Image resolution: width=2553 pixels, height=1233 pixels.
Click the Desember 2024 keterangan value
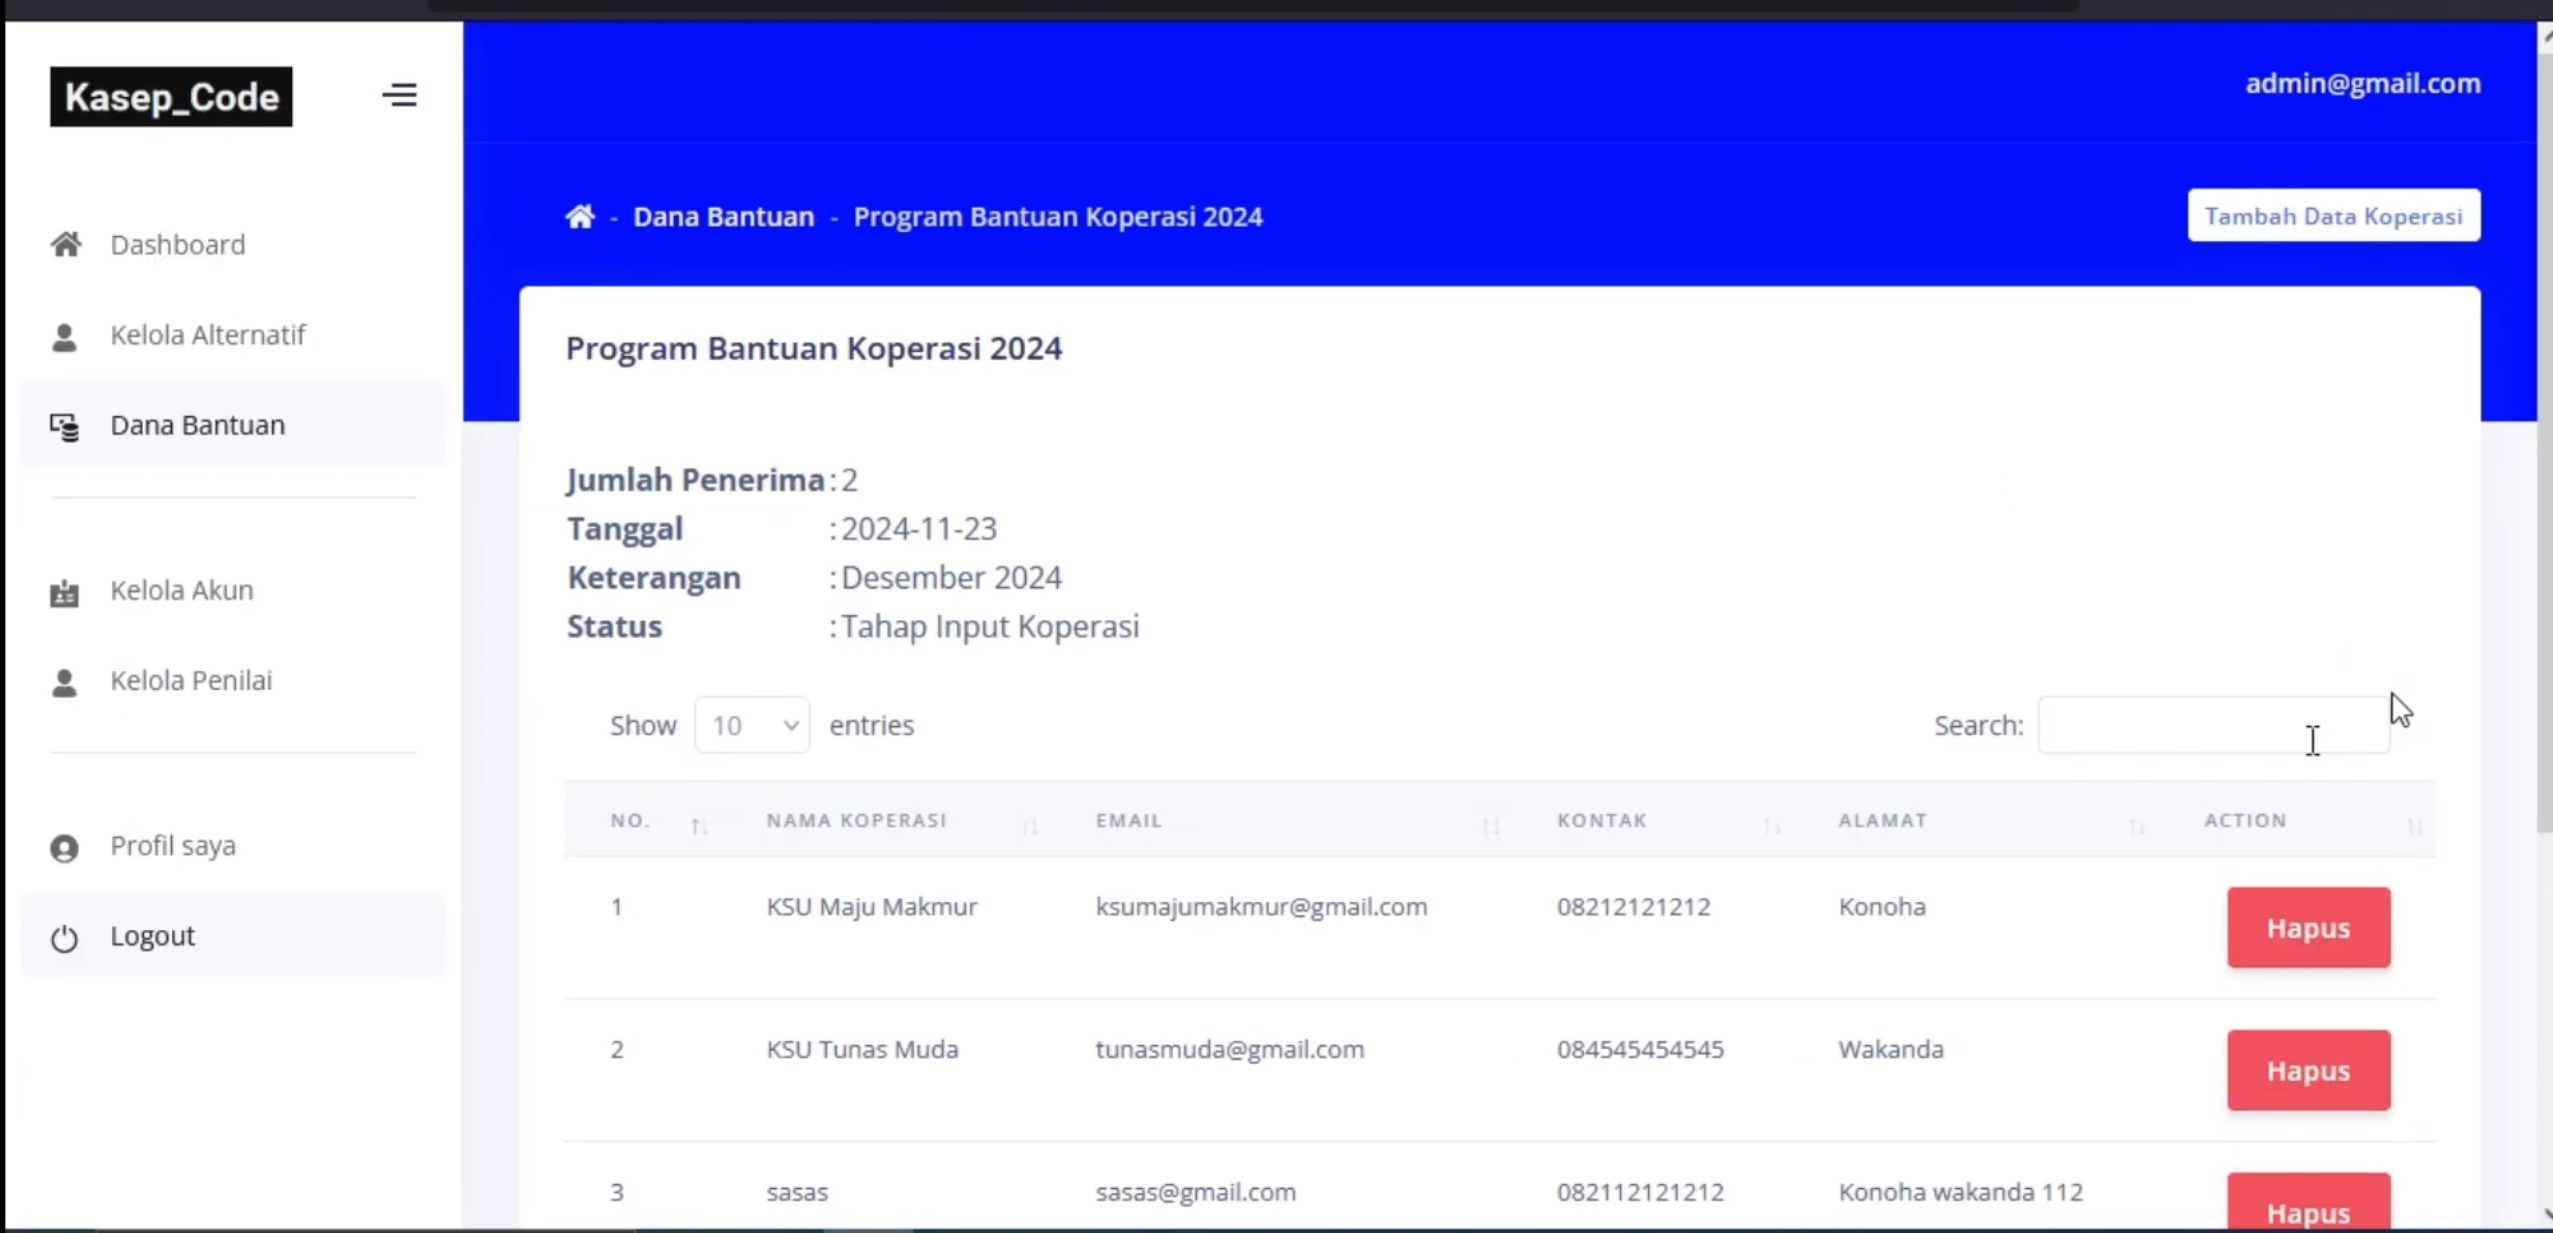pos(951,577)
